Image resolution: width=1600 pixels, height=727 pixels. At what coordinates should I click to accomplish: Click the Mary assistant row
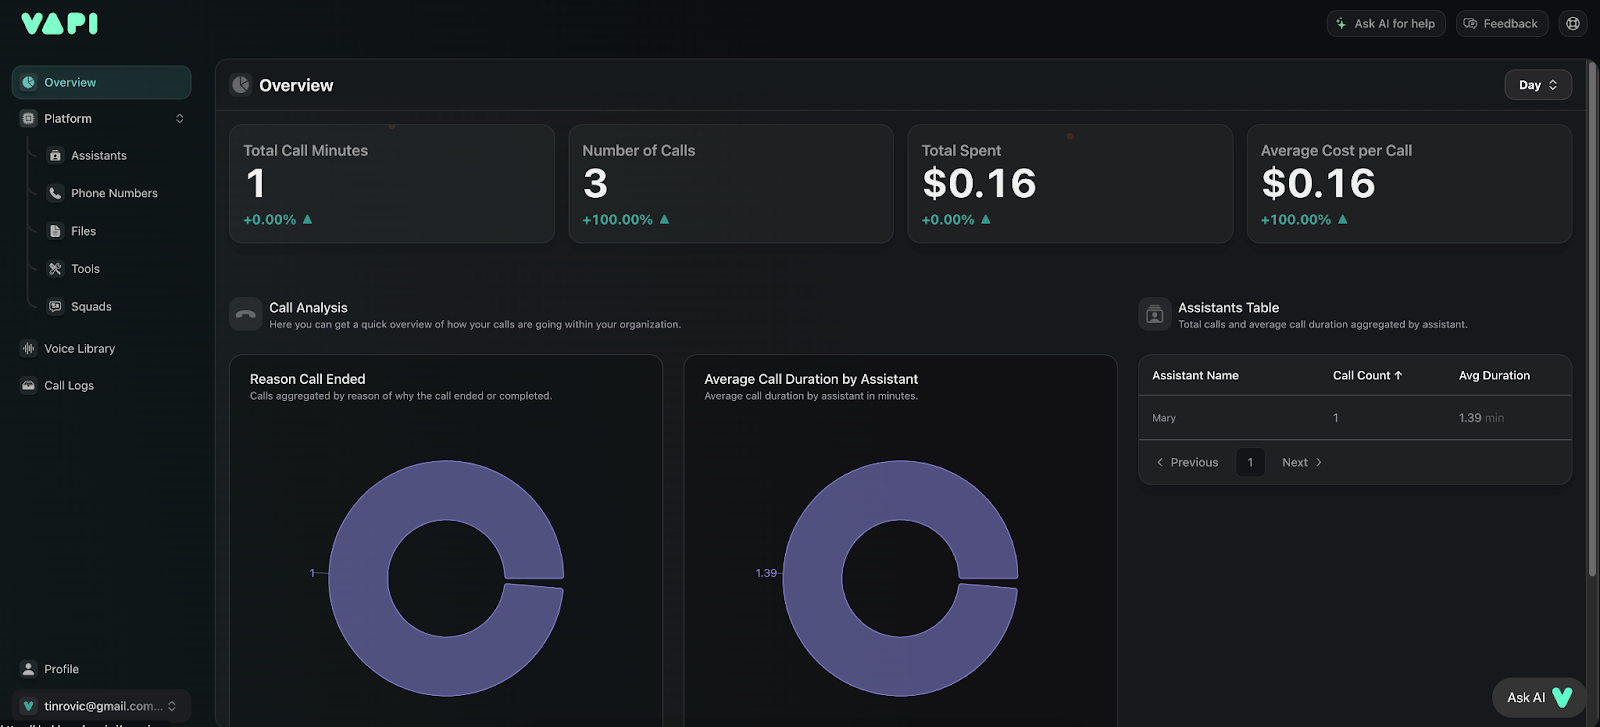tap(1355, 418)
